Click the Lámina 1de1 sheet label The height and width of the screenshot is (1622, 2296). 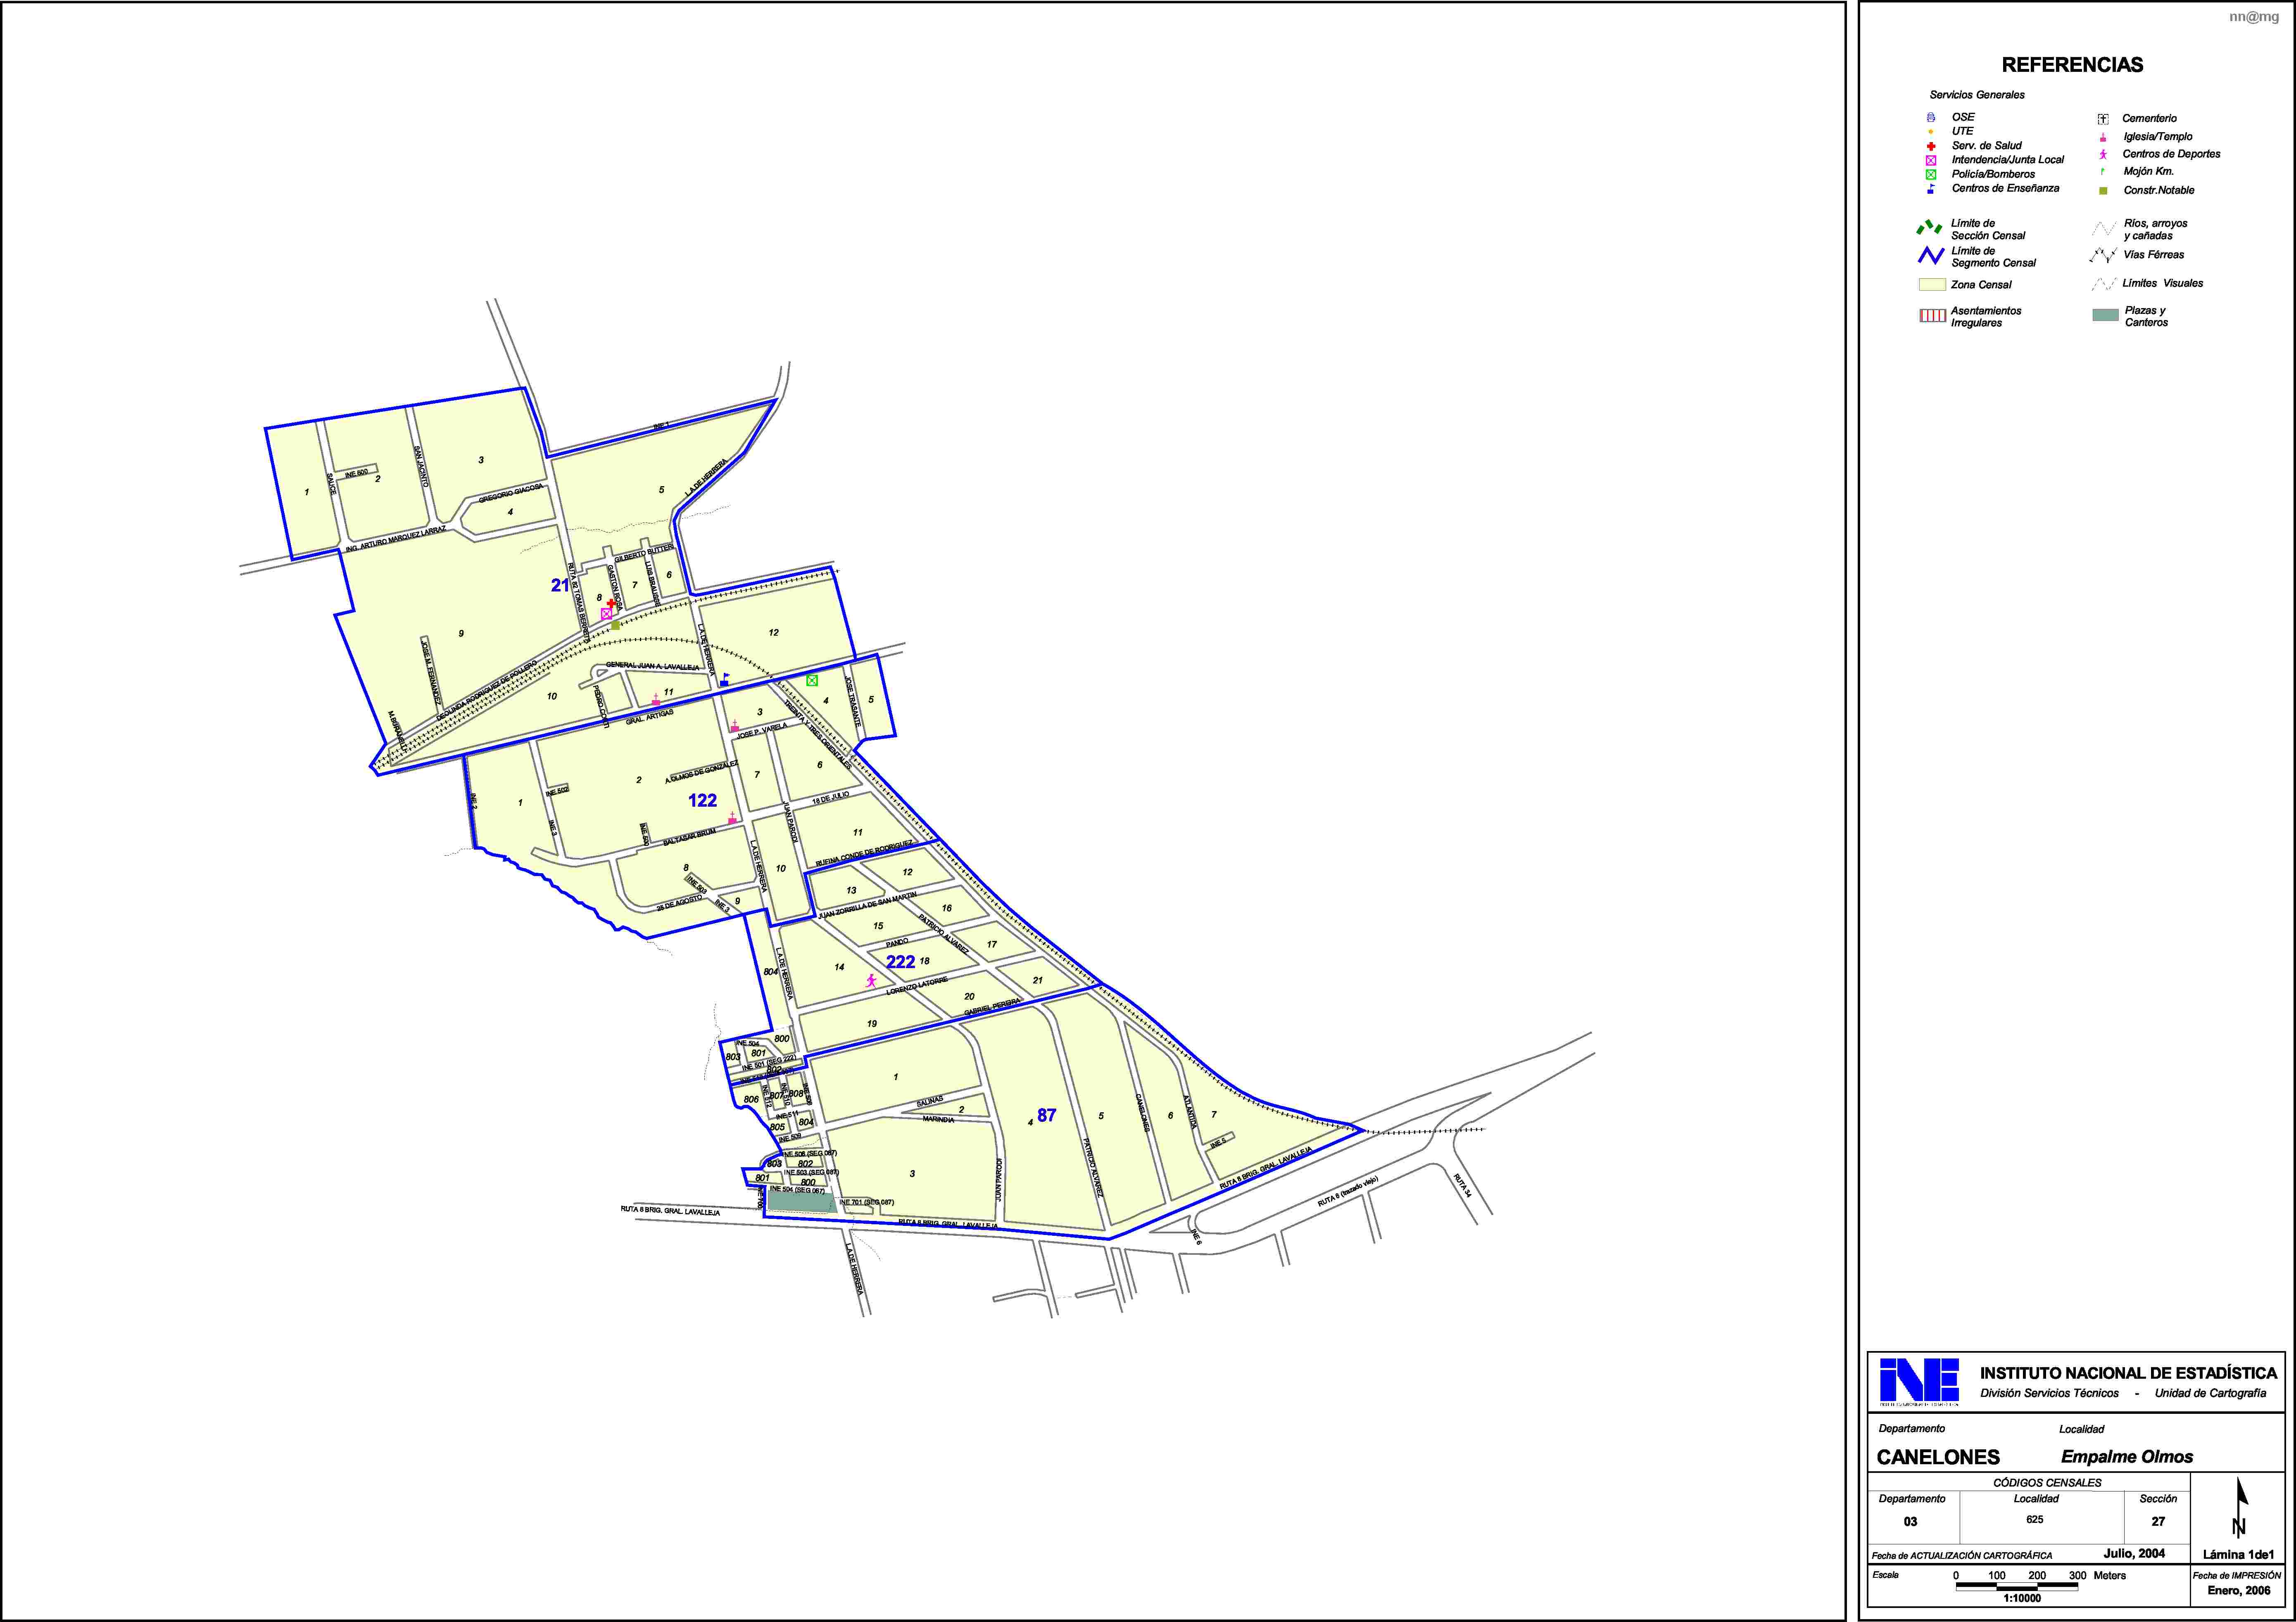tap(2238, 1555)
